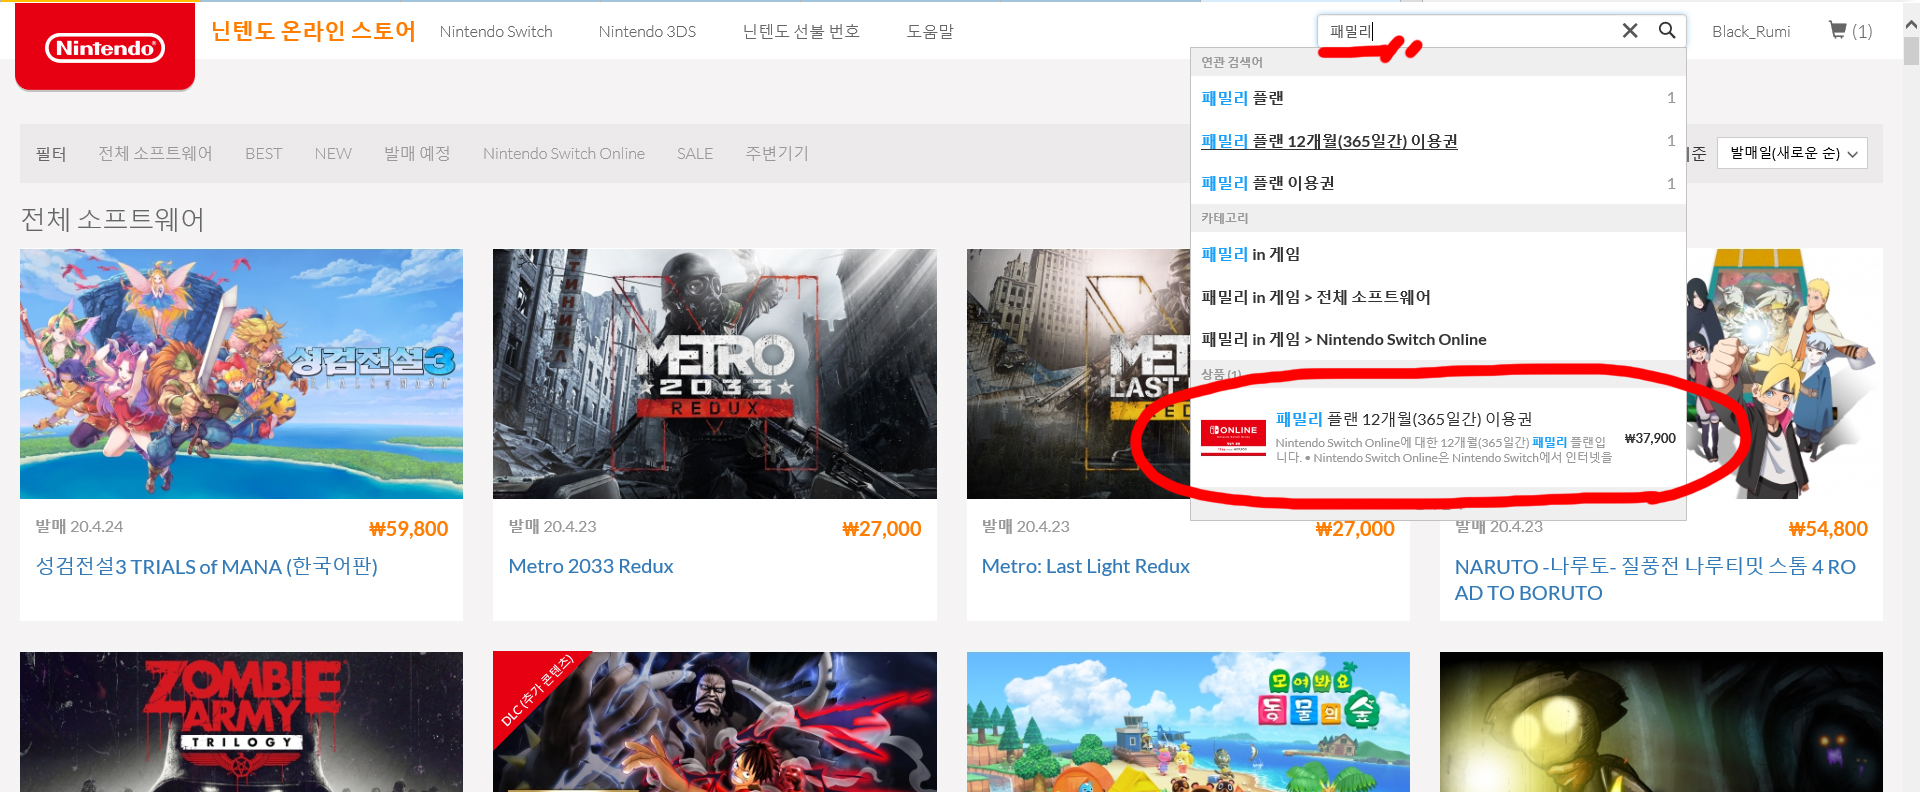Select the 발매 예정 filter tab
The image size is (1920, 792).
(417, 153)
